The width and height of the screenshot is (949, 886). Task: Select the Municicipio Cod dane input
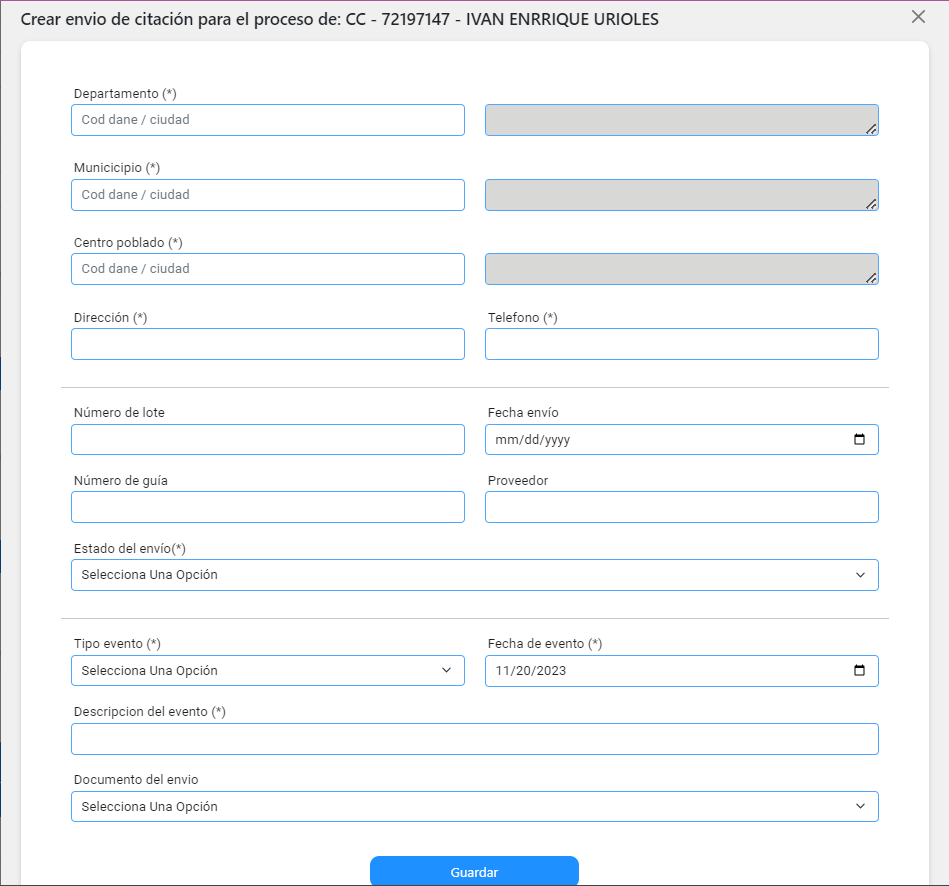pos(268,195)
